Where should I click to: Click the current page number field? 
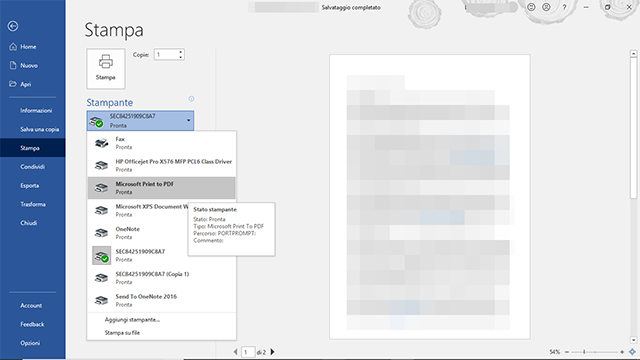tap(248, 352)
